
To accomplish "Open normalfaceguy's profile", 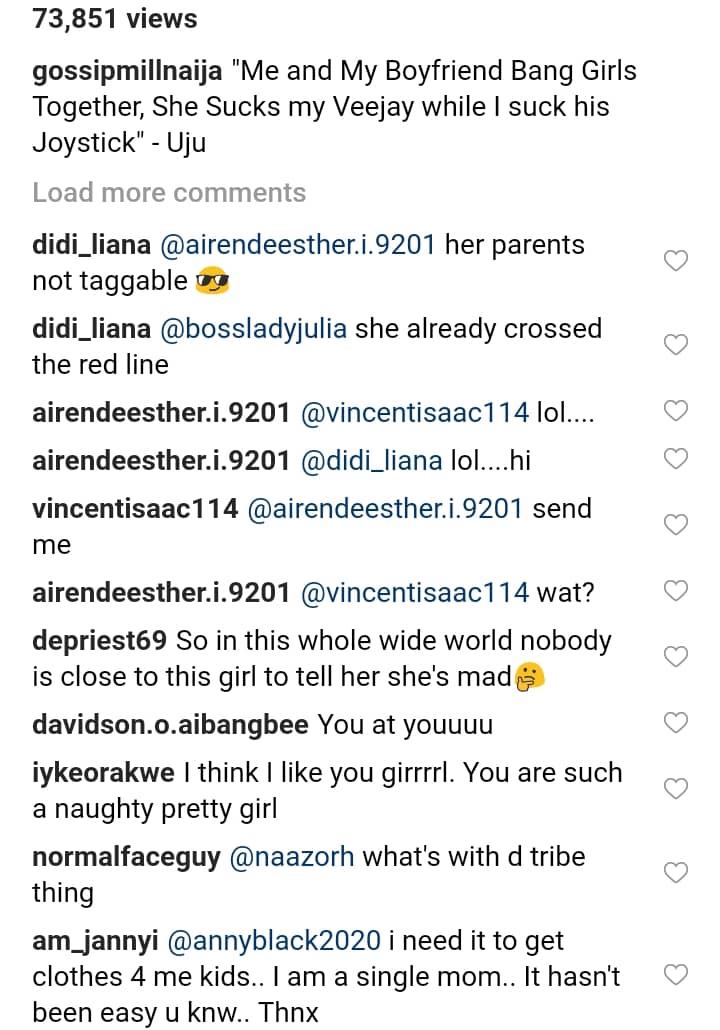I will 126,856.
